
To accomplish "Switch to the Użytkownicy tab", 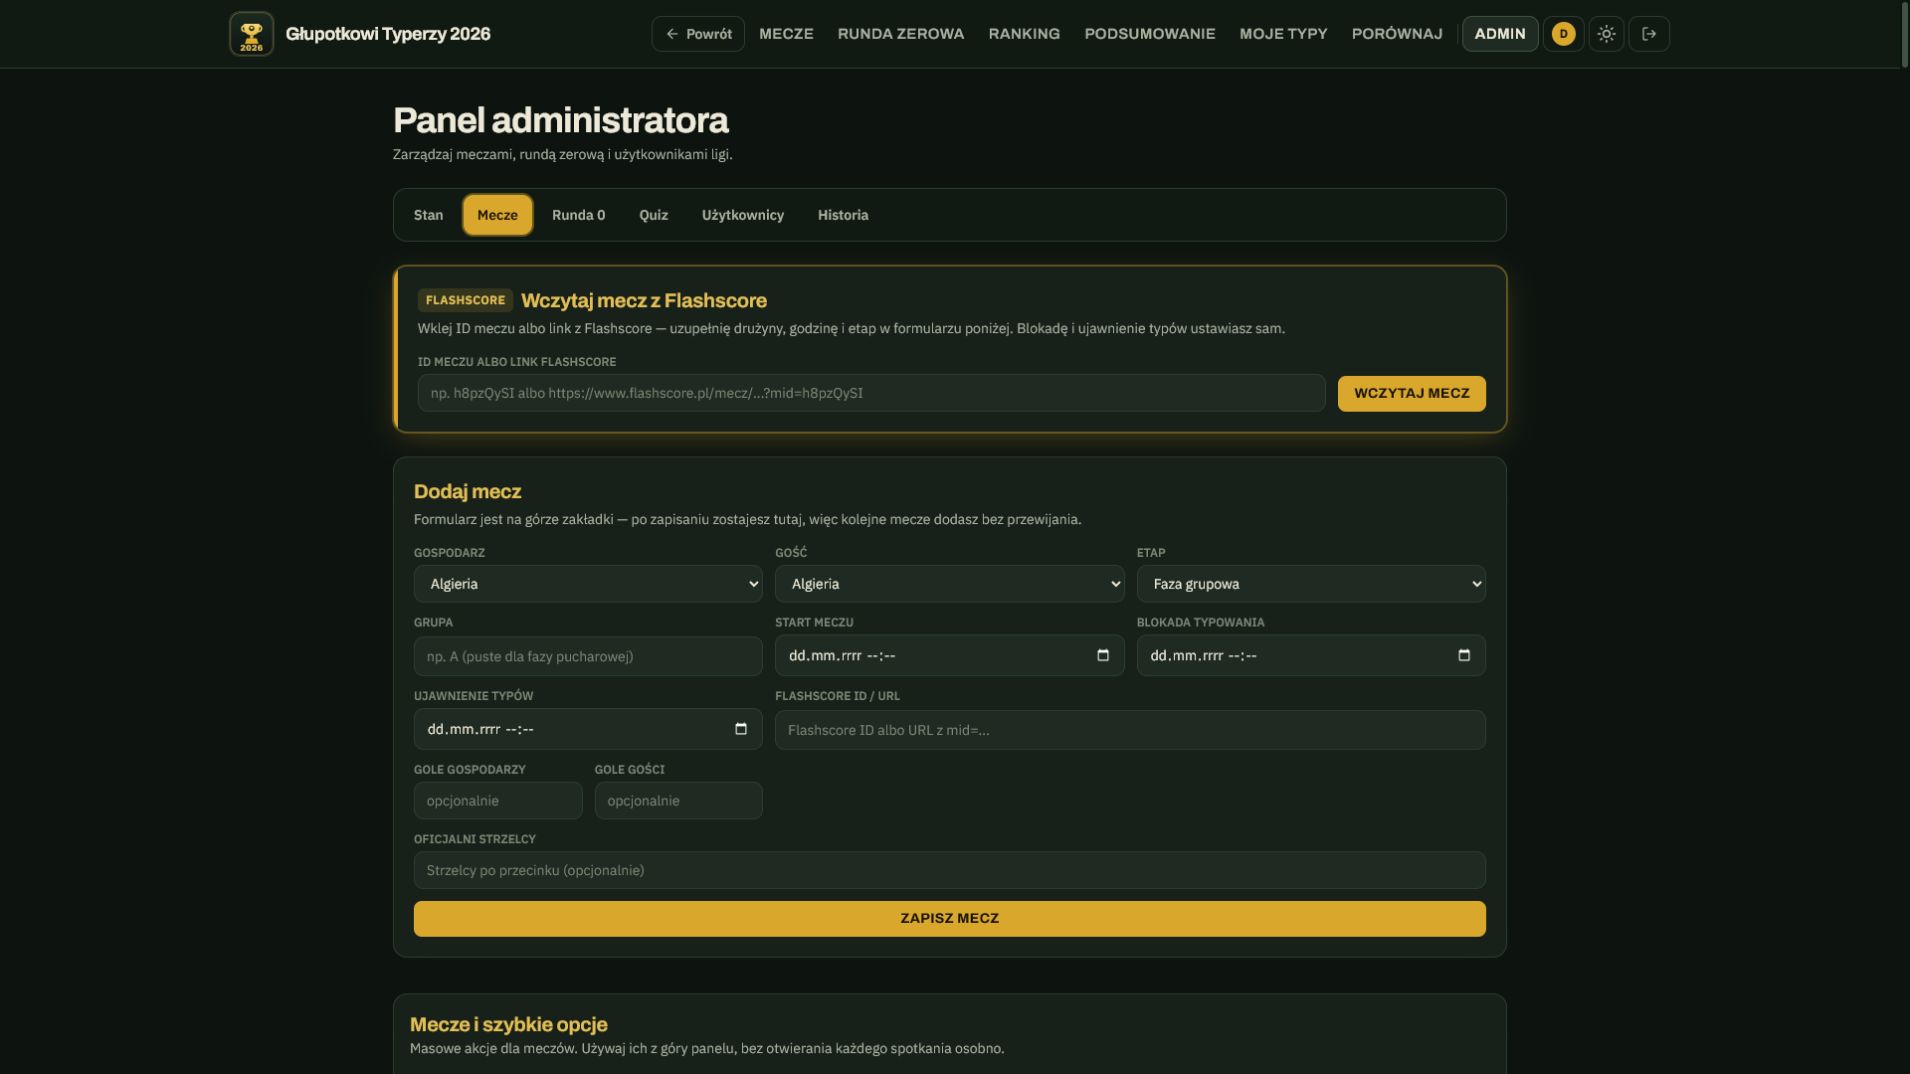I will 743,215.
